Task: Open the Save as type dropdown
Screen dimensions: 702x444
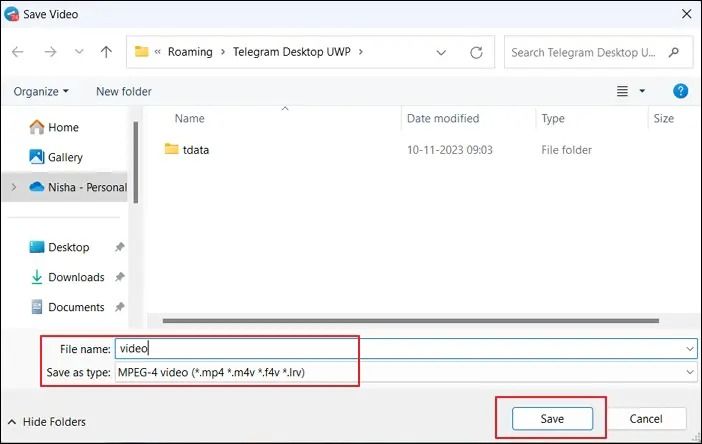Action: 690,372
